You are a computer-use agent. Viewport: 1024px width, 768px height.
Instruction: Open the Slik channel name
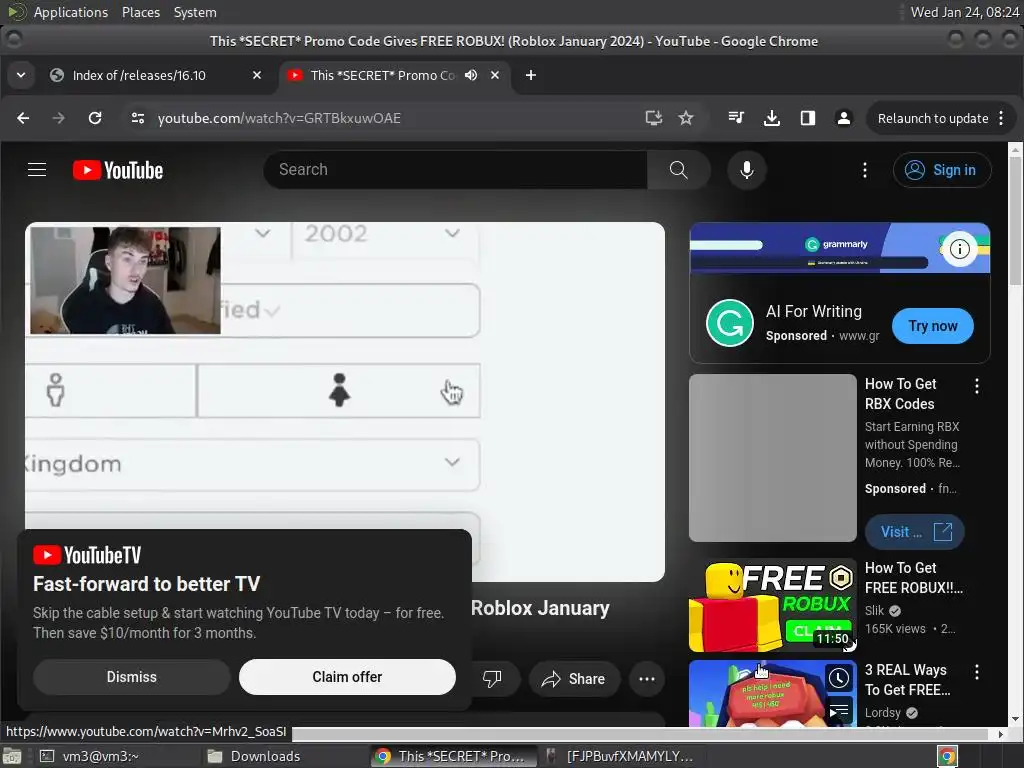pyautogui.click(x=874, y=611)
